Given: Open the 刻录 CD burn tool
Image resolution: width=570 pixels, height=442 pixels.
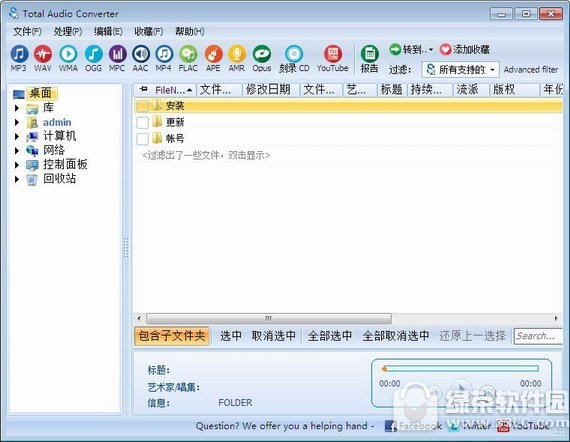Looking at the screenshot, I should coord(294,58).
